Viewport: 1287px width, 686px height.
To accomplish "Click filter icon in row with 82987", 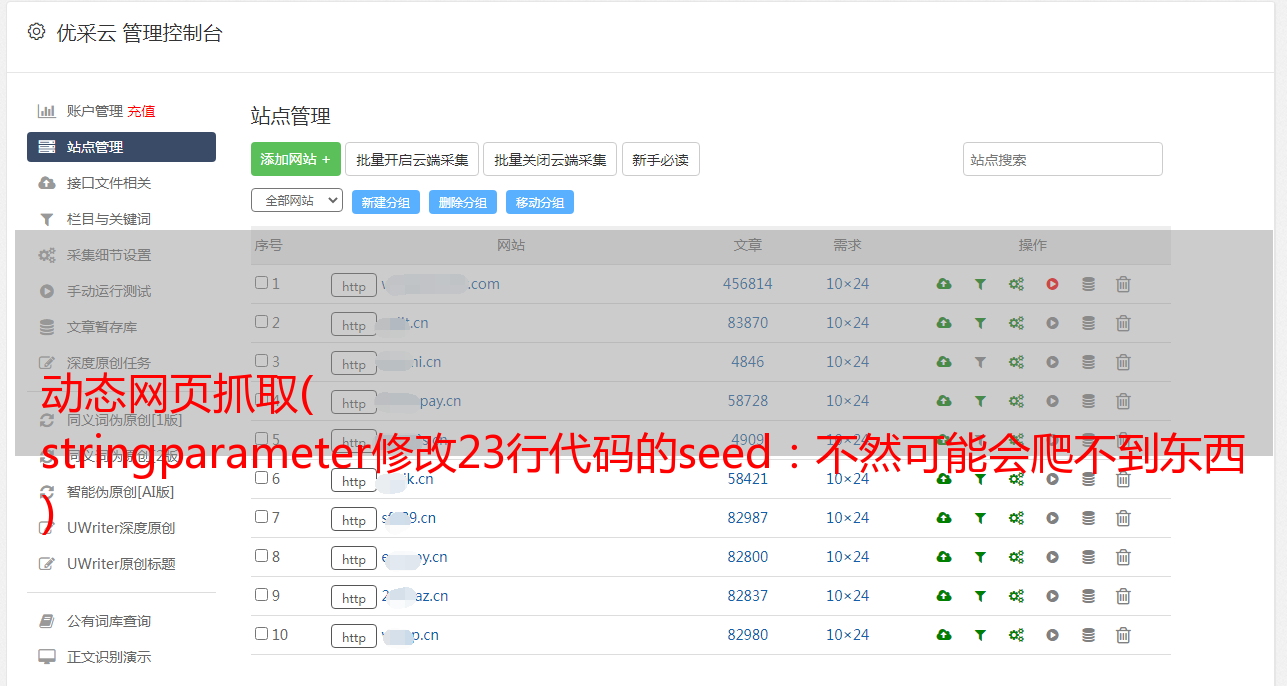I will (x=980, y=518).
